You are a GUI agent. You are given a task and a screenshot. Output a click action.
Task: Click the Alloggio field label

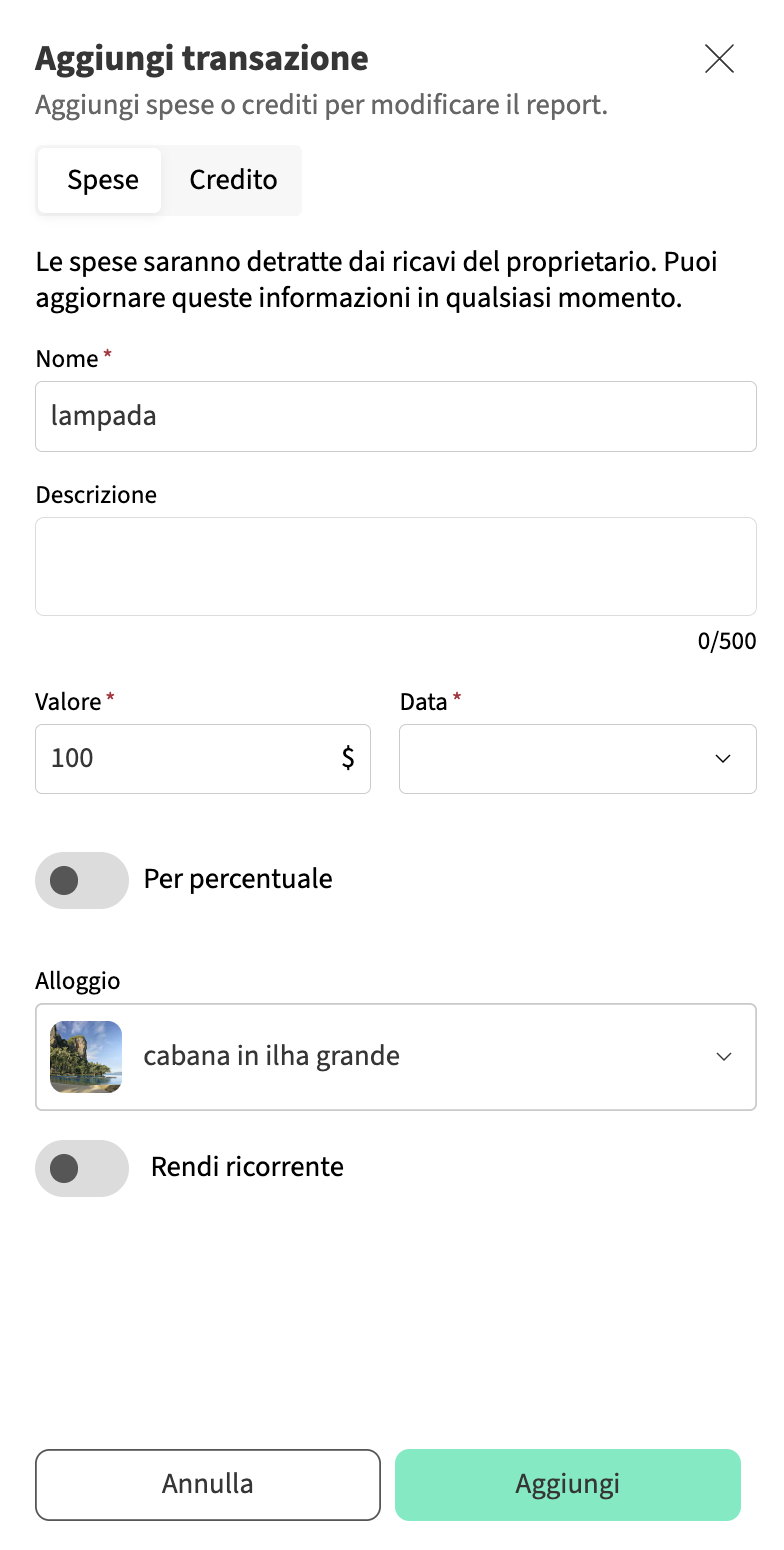78,981
